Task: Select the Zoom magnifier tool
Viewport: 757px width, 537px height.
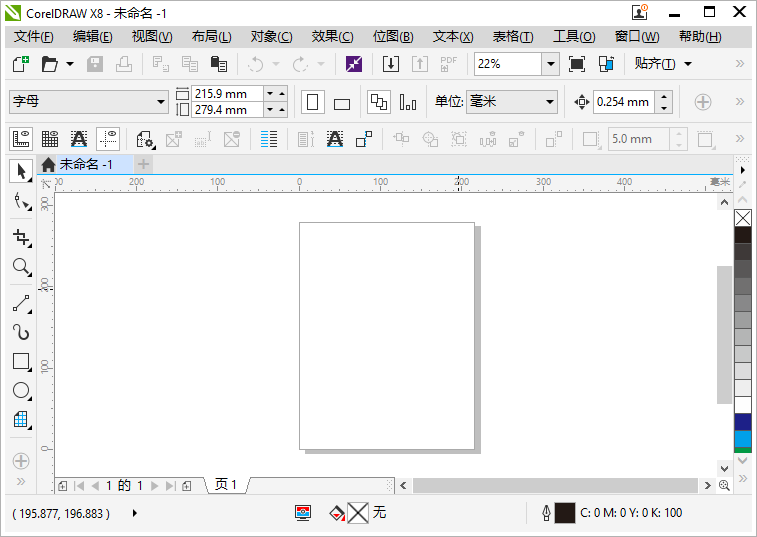Action: point(20,266)
